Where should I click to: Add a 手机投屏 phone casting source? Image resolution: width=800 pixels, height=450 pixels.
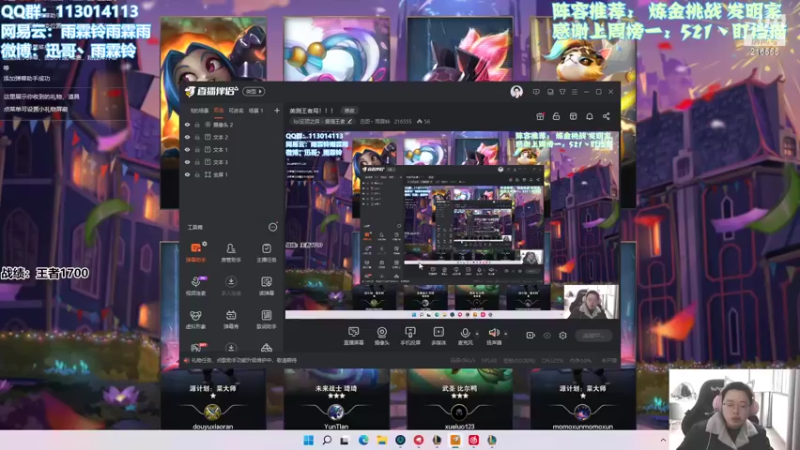[410, 336]
